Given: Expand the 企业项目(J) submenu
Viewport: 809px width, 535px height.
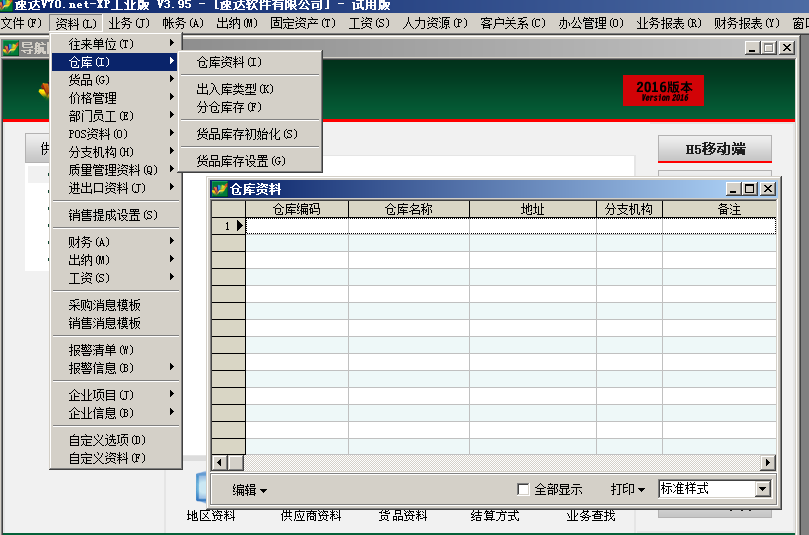Looking at the screenshot, I should (116, 395).
